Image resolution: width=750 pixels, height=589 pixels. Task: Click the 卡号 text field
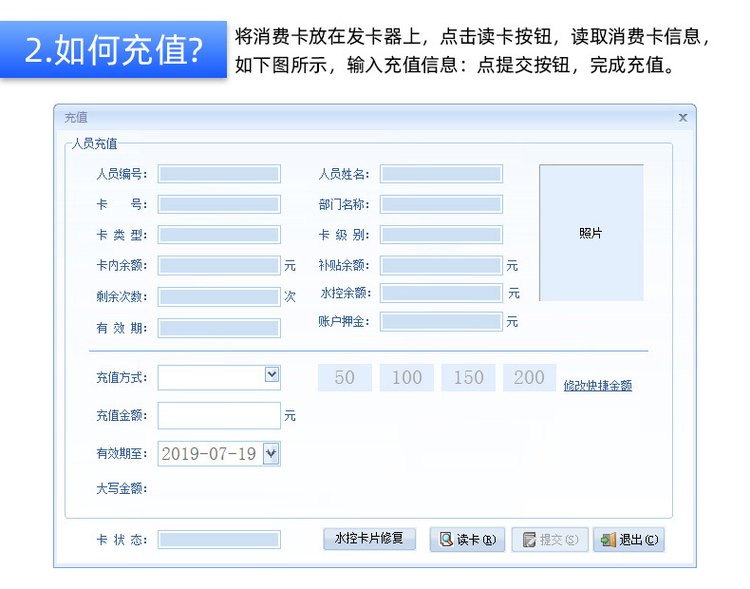(x=219, y=204)
